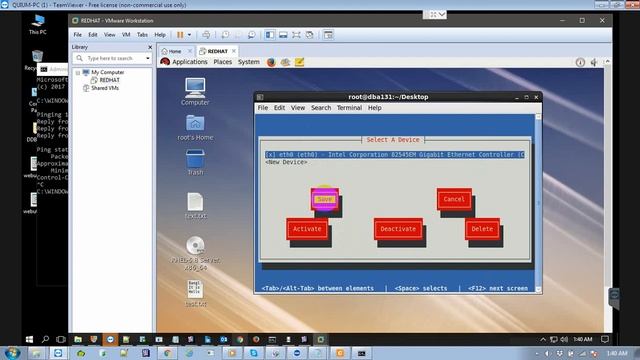The height and width of the screenshot is (360, 640).
Task: Collapse the My Computer tree node
Action: pos(78,72)
